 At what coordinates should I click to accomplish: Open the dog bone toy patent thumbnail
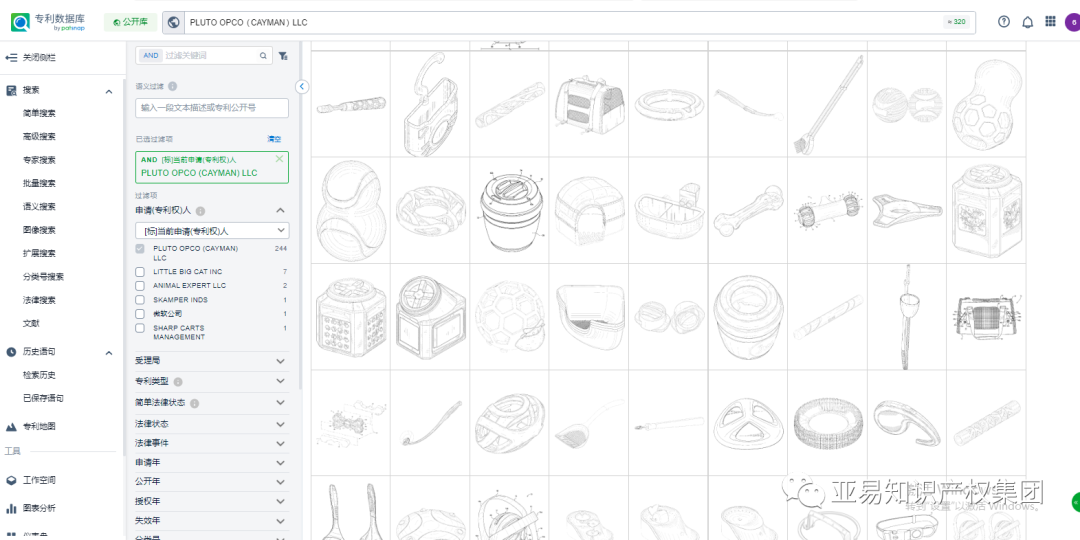point(748,210)
